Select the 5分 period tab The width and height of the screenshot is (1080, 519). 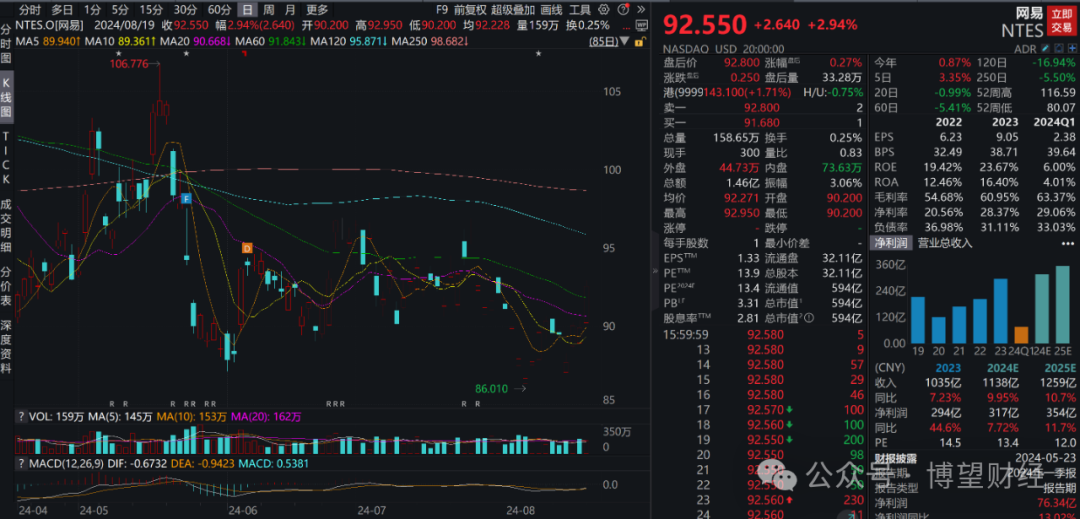point(120,10)
